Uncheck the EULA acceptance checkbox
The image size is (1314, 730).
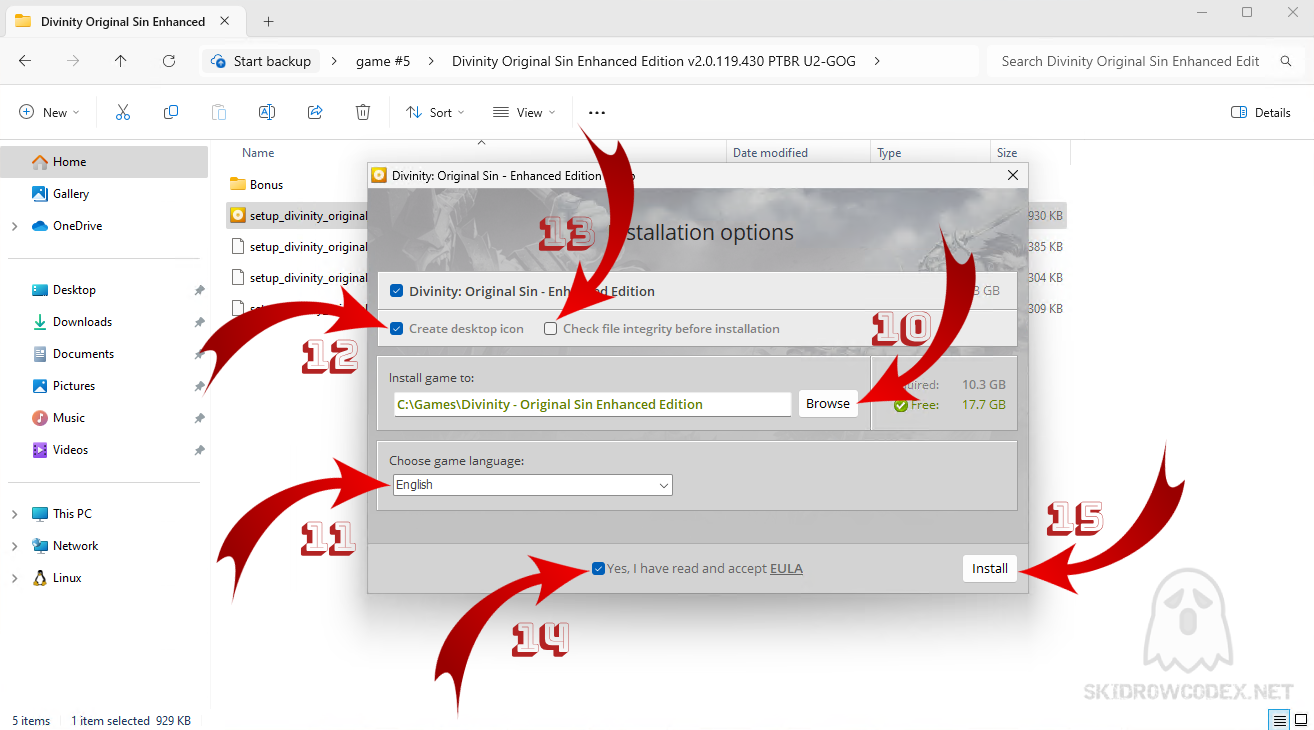point(598,568)
